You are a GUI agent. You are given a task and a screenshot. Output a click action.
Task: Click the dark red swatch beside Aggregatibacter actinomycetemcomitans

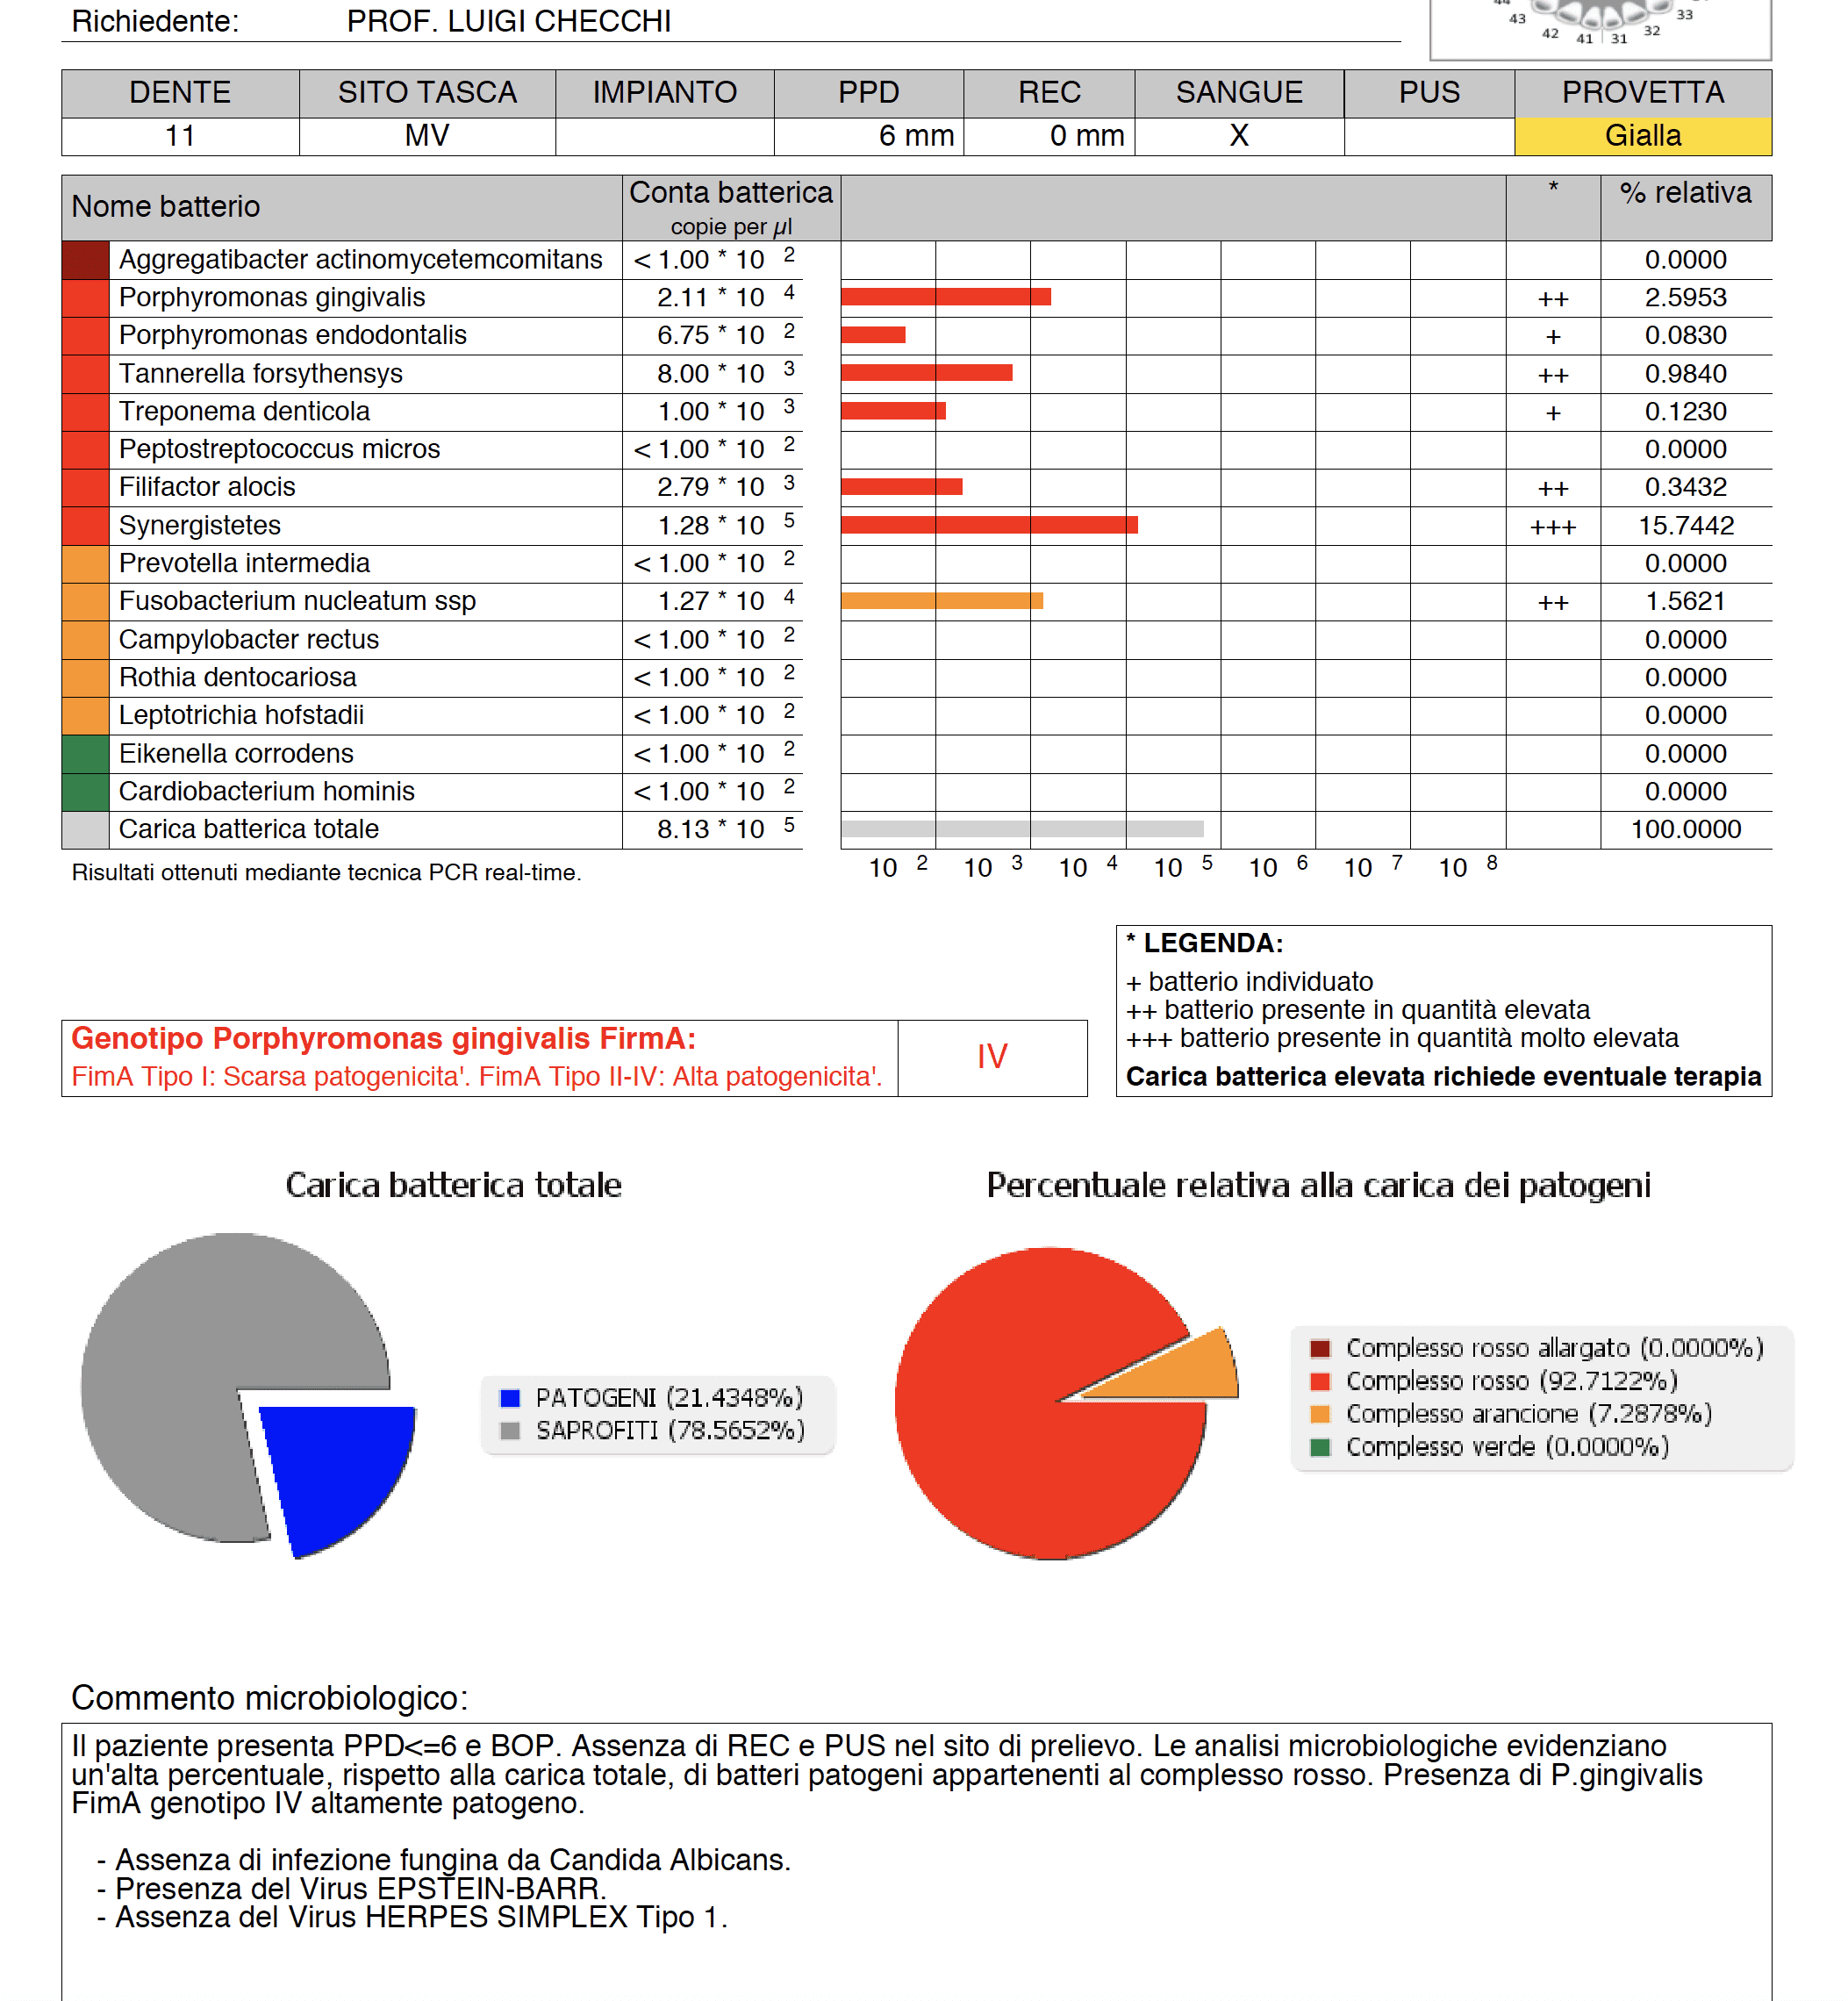[x=85, y=260]
